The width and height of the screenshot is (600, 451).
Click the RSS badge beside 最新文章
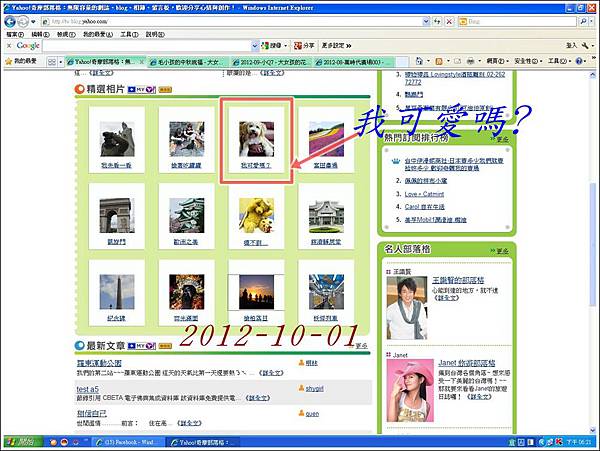coord(165,346)
